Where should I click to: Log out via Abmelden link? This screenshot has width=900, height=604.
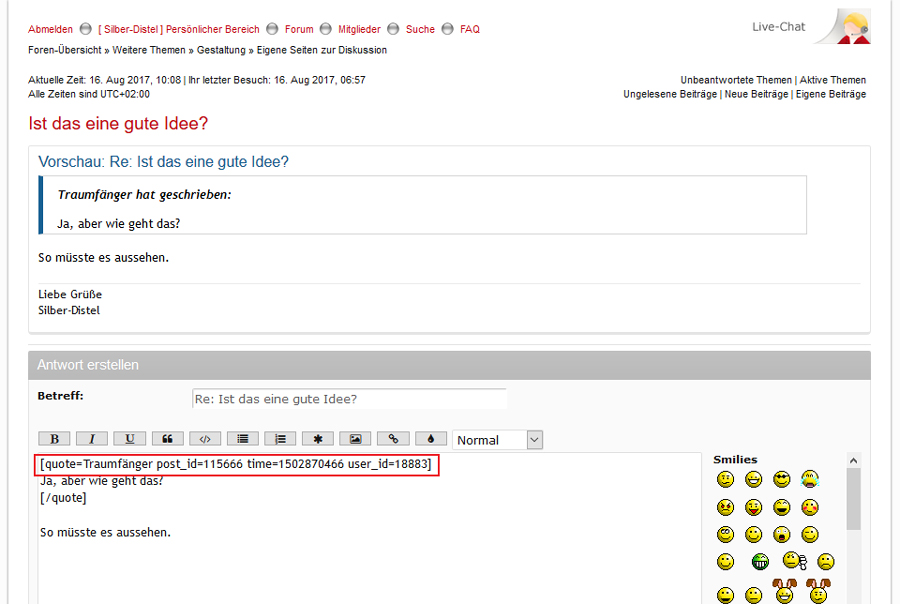51,29
